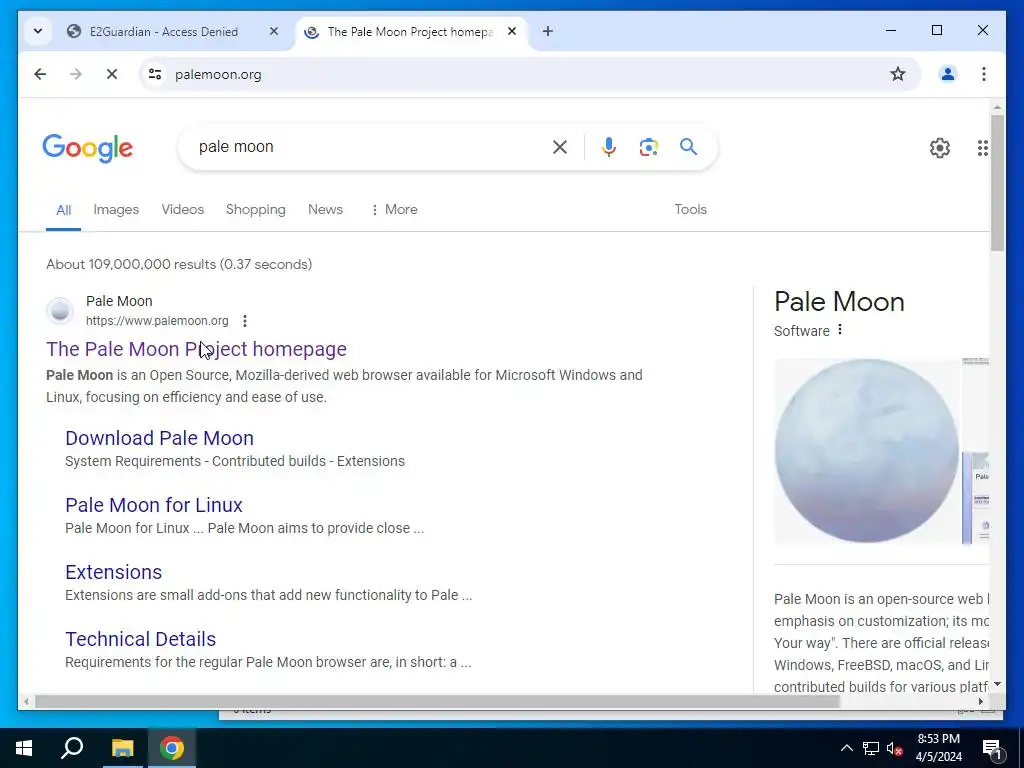Click the vertical scrollbar thumb

coord(997,183)
